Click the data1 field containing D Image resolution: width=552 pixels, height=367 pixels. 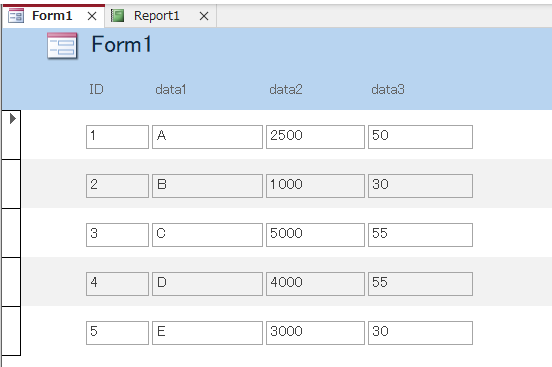point(207,284)
